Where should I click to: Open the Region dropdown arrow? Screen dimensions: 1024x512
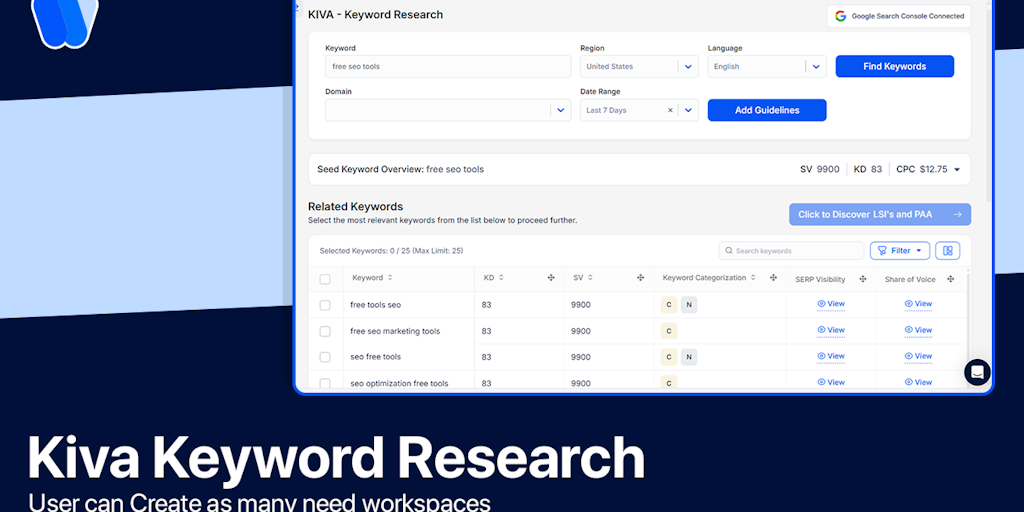[688, 66]
